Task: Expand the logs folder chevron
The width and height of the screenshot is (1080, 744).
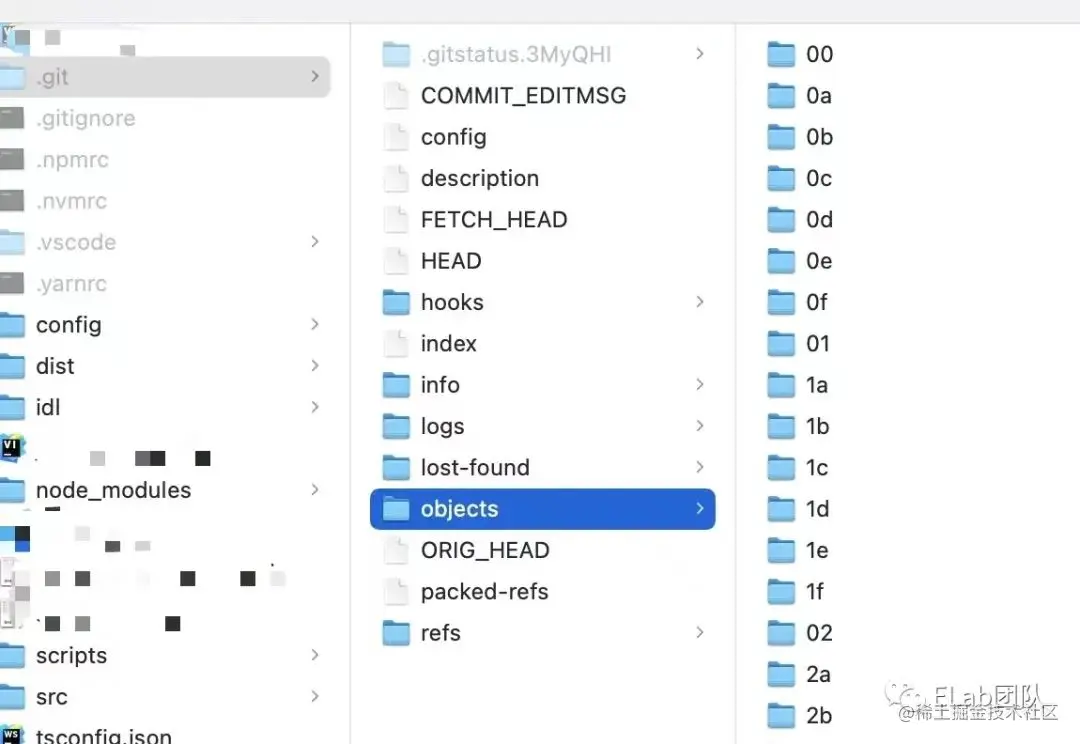Action: point(700,426)
